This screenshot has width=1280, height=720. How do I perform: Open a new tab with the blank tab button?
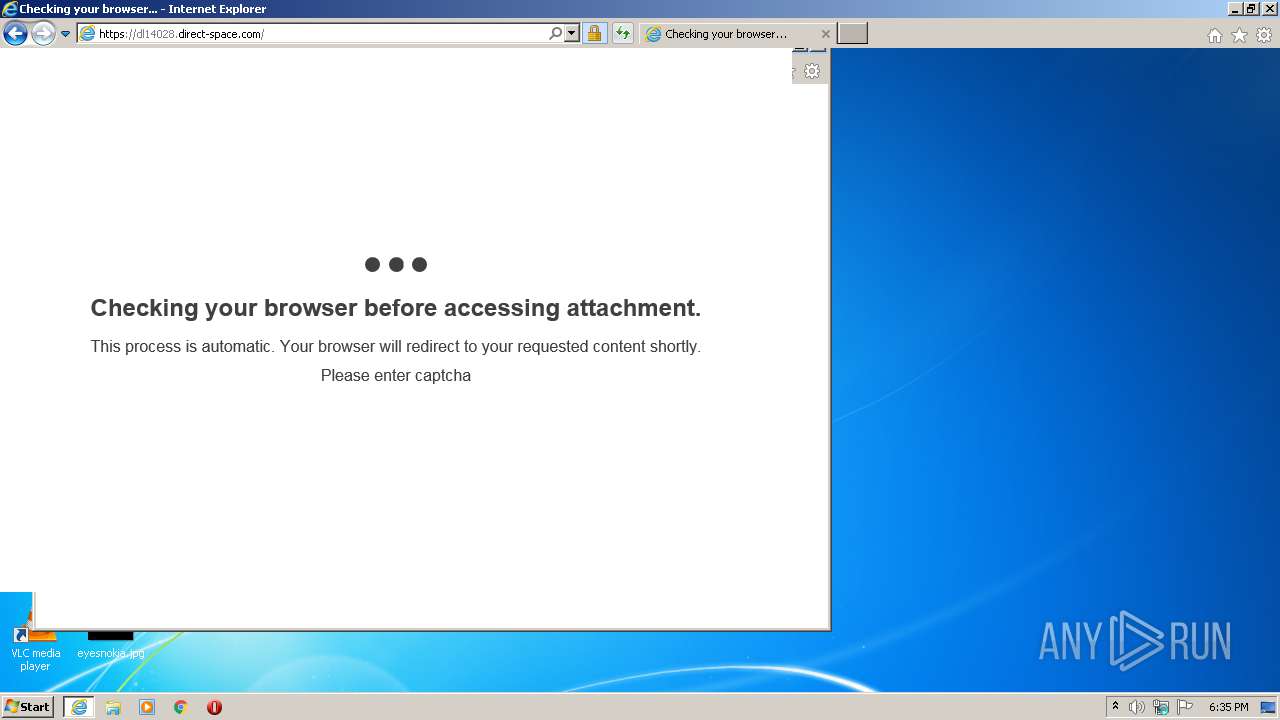[852, 34]
